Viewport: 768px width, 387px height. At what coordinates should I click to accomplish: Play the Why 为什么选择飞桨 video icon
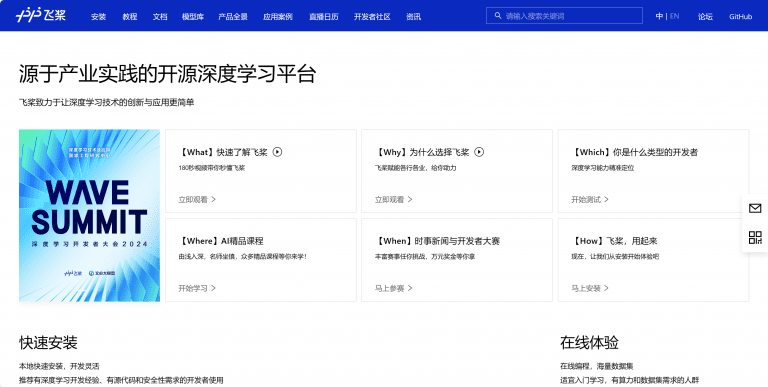click(480, 152)
